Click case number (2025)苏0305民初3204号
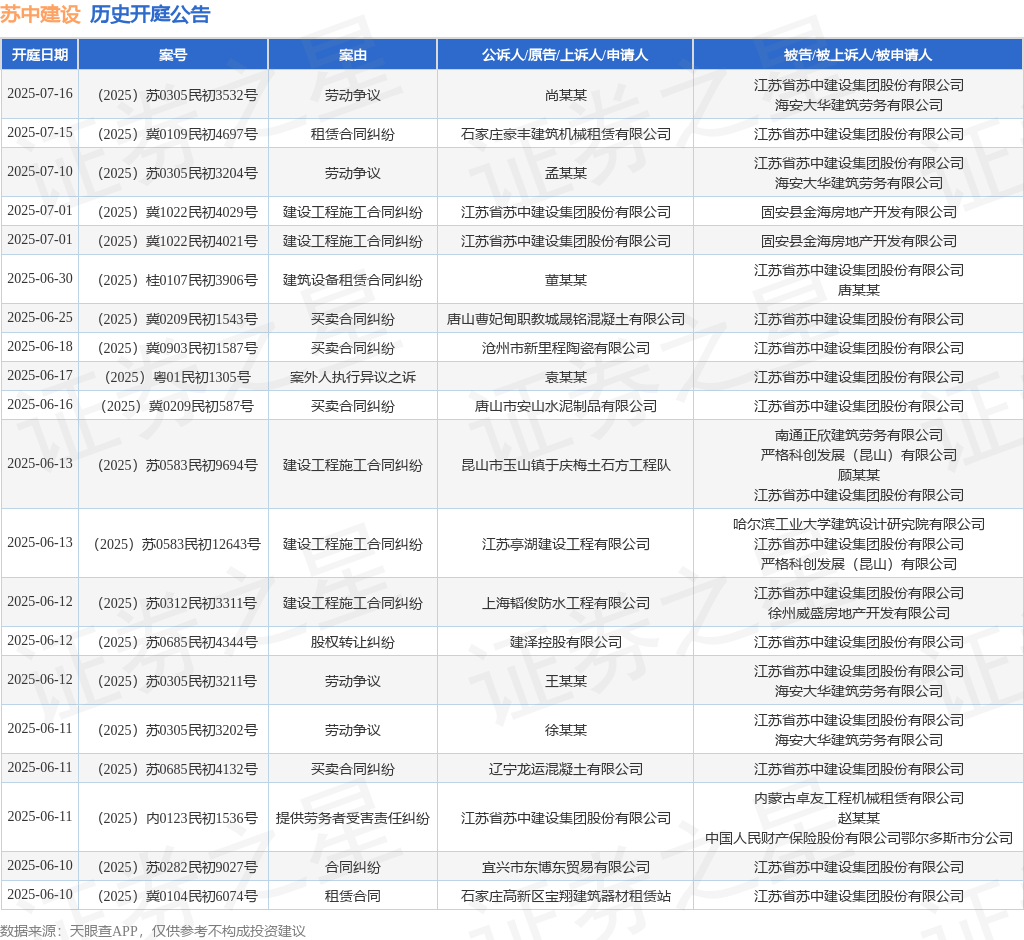Image resolution: width=1024 pixels, height=940 pixels. pyautogui.click(x=177, y=173)
